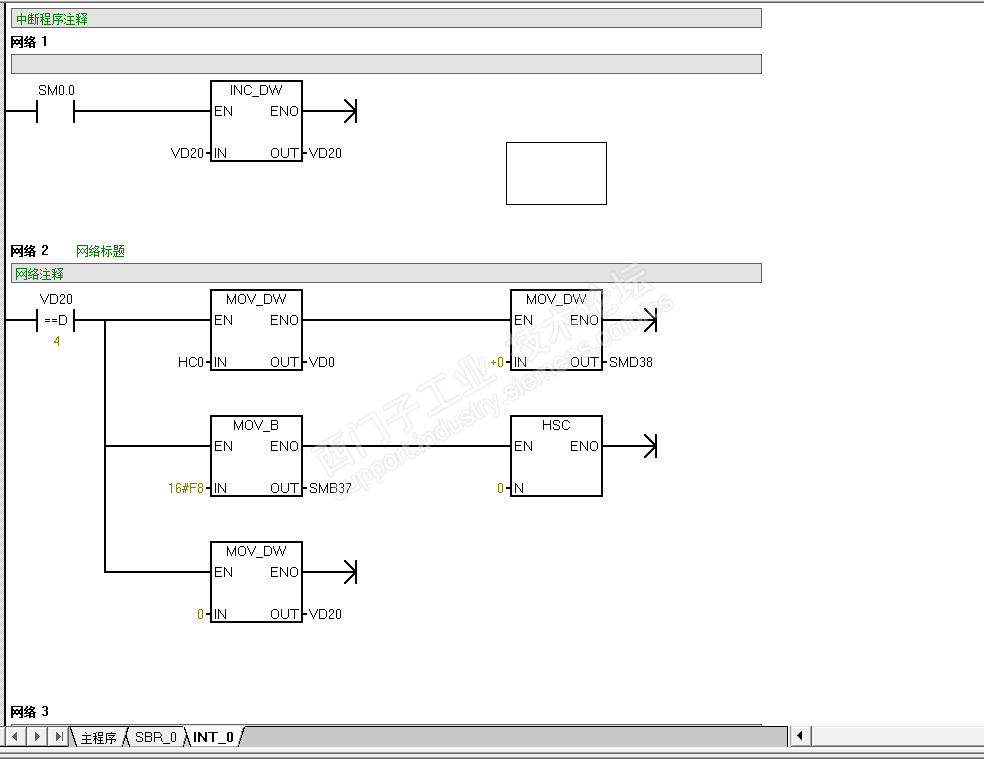Select the MOV_B instruction block

pos(256,456)
